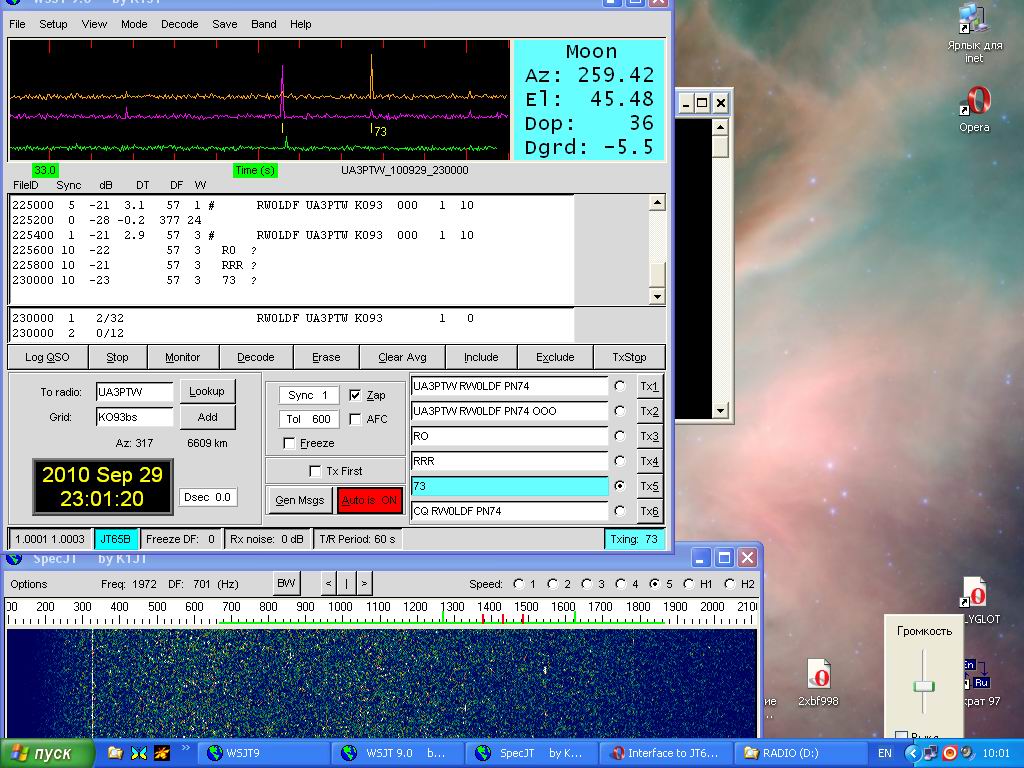
Task: Enable the AFC checkbox
Action: coord(355,419)
